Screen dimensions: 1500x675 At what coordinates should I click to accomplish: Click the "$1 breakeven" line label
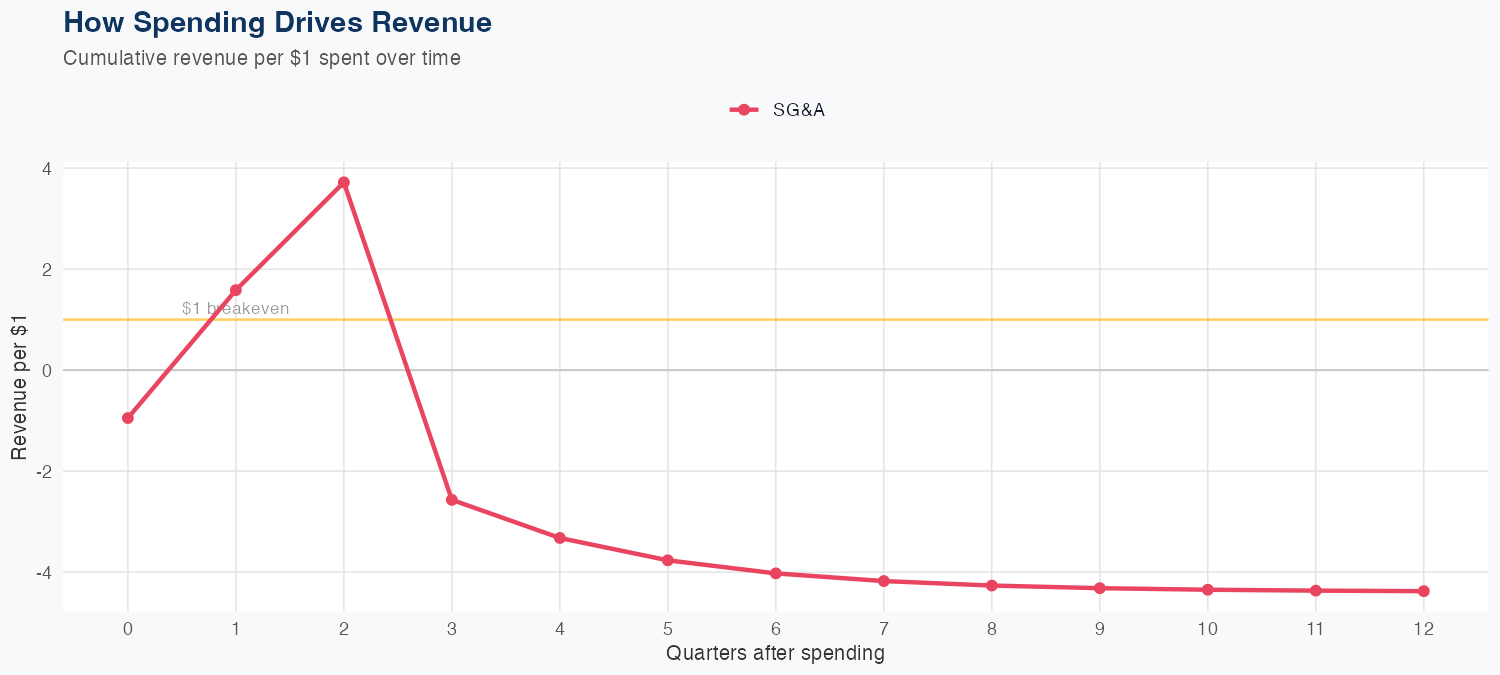point(236,309)
